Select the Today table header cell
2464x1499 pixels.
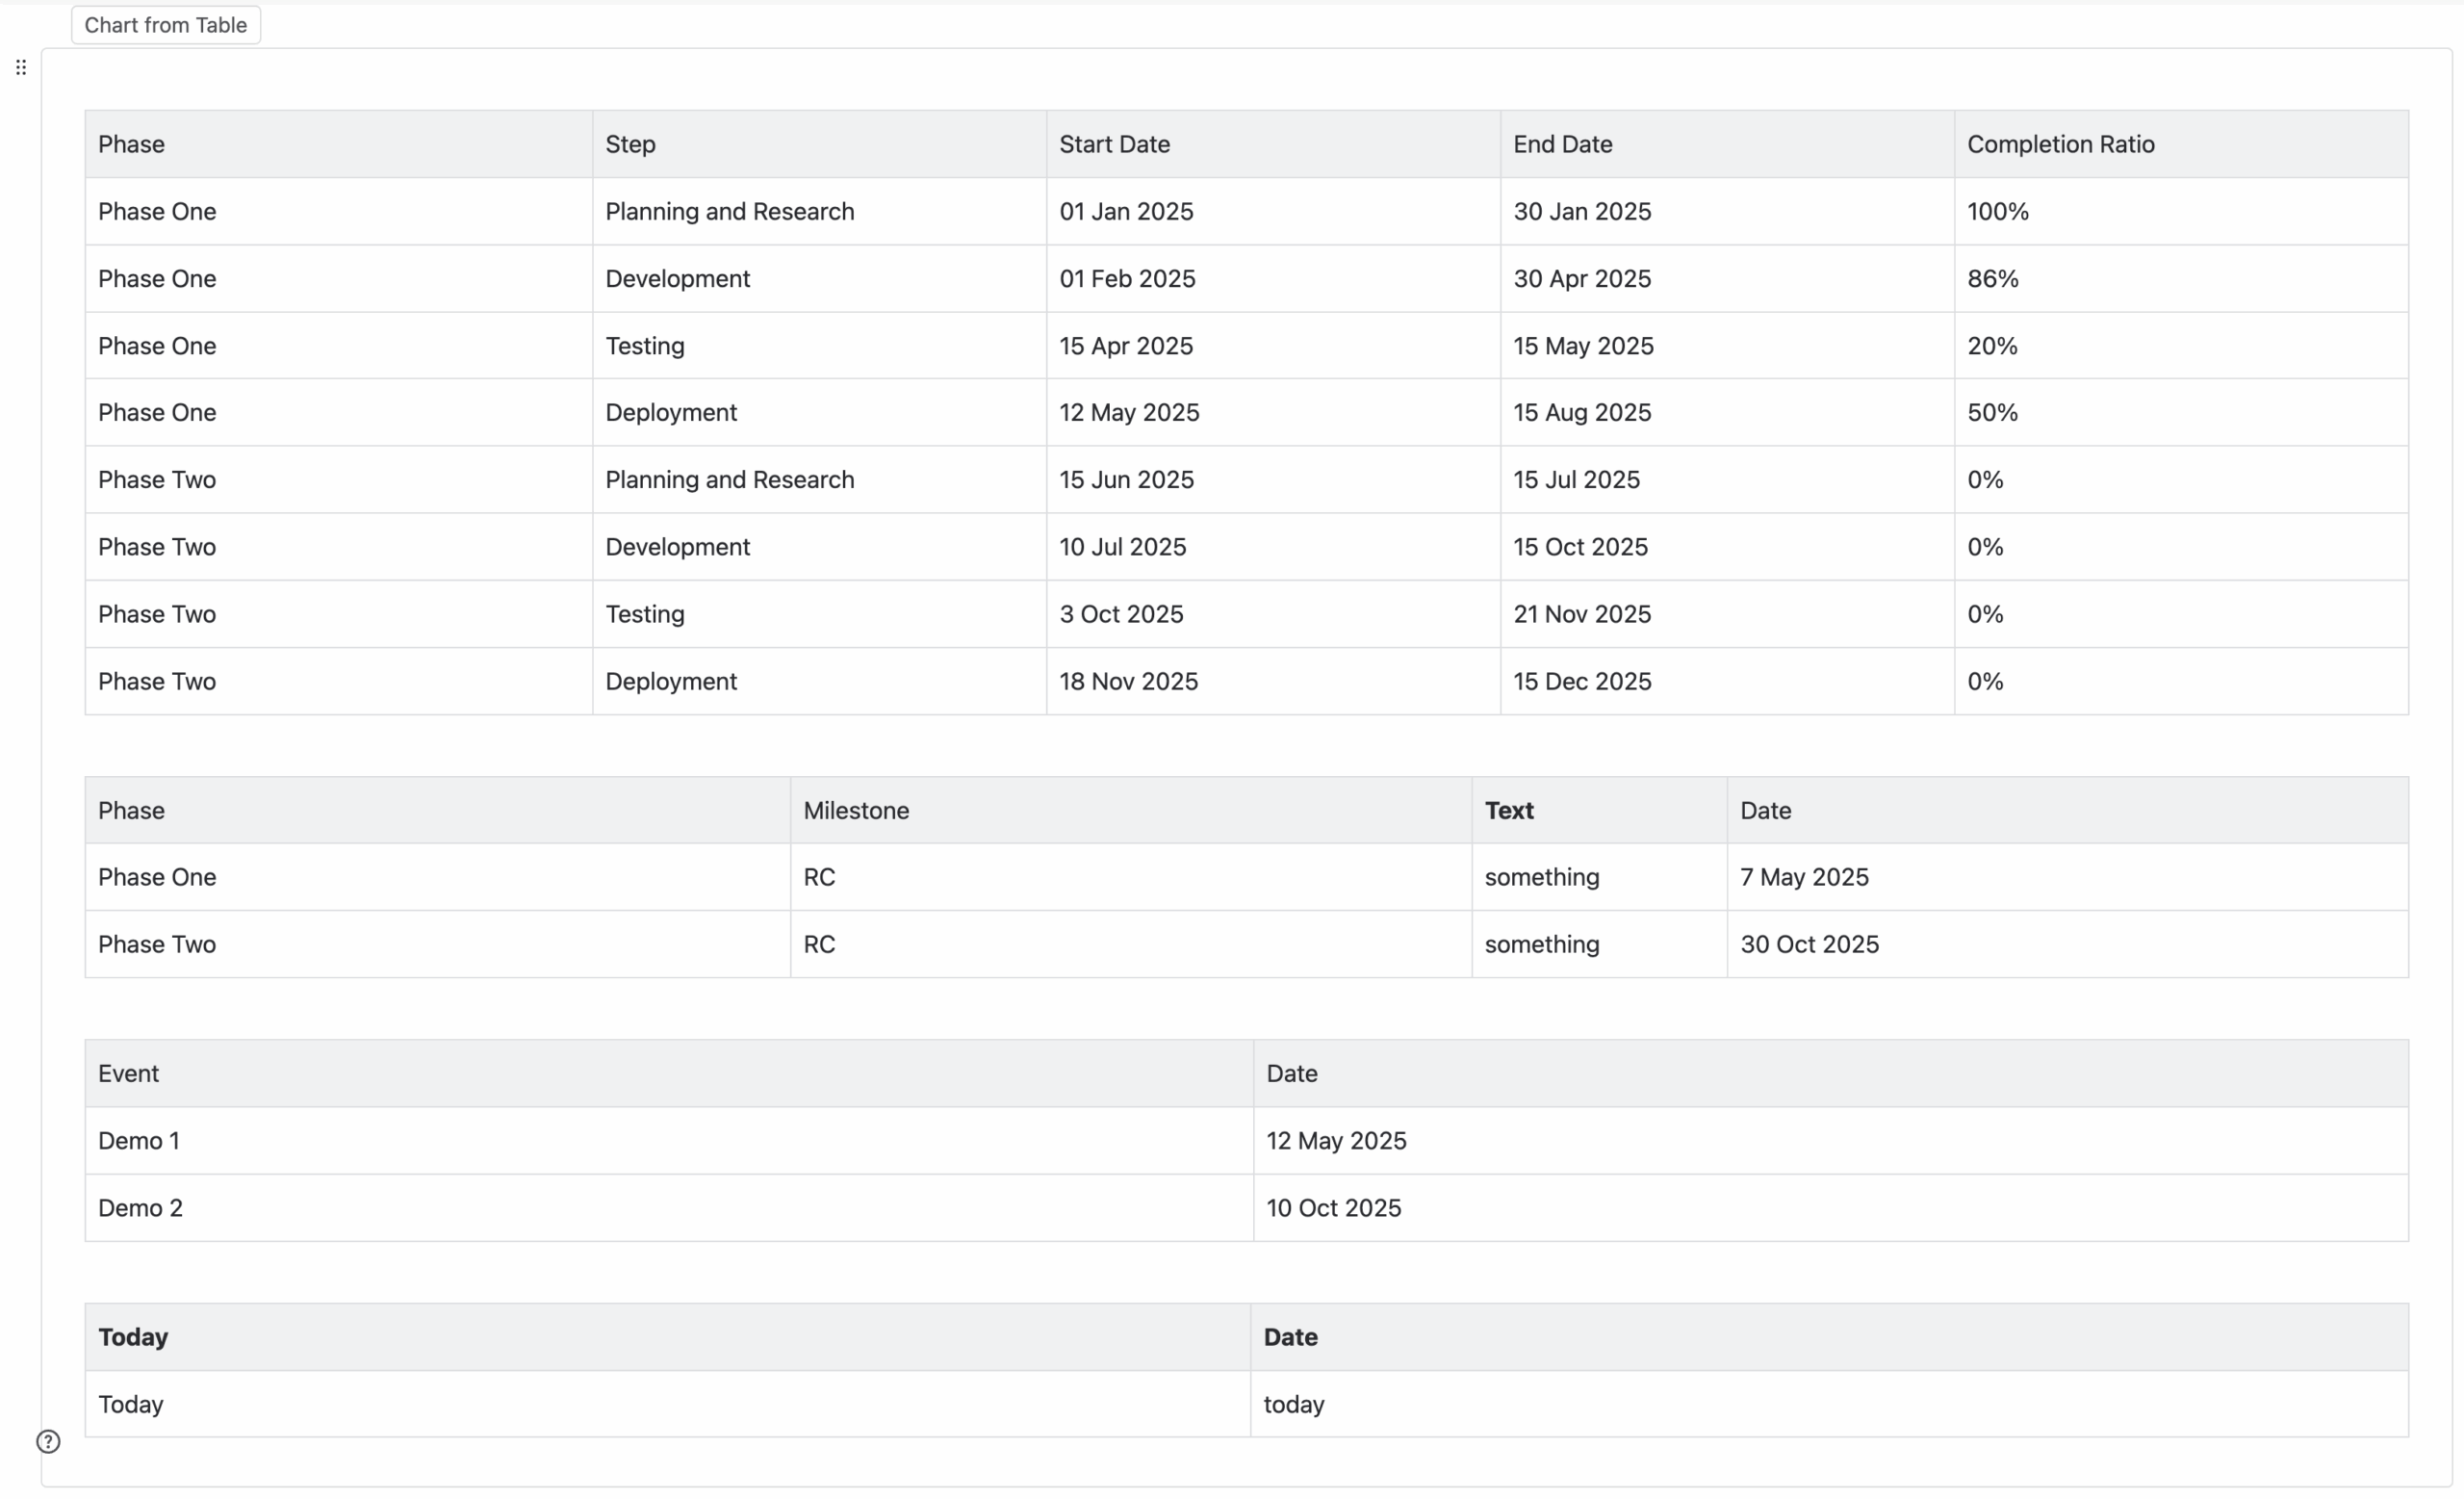coord(133,1336)
